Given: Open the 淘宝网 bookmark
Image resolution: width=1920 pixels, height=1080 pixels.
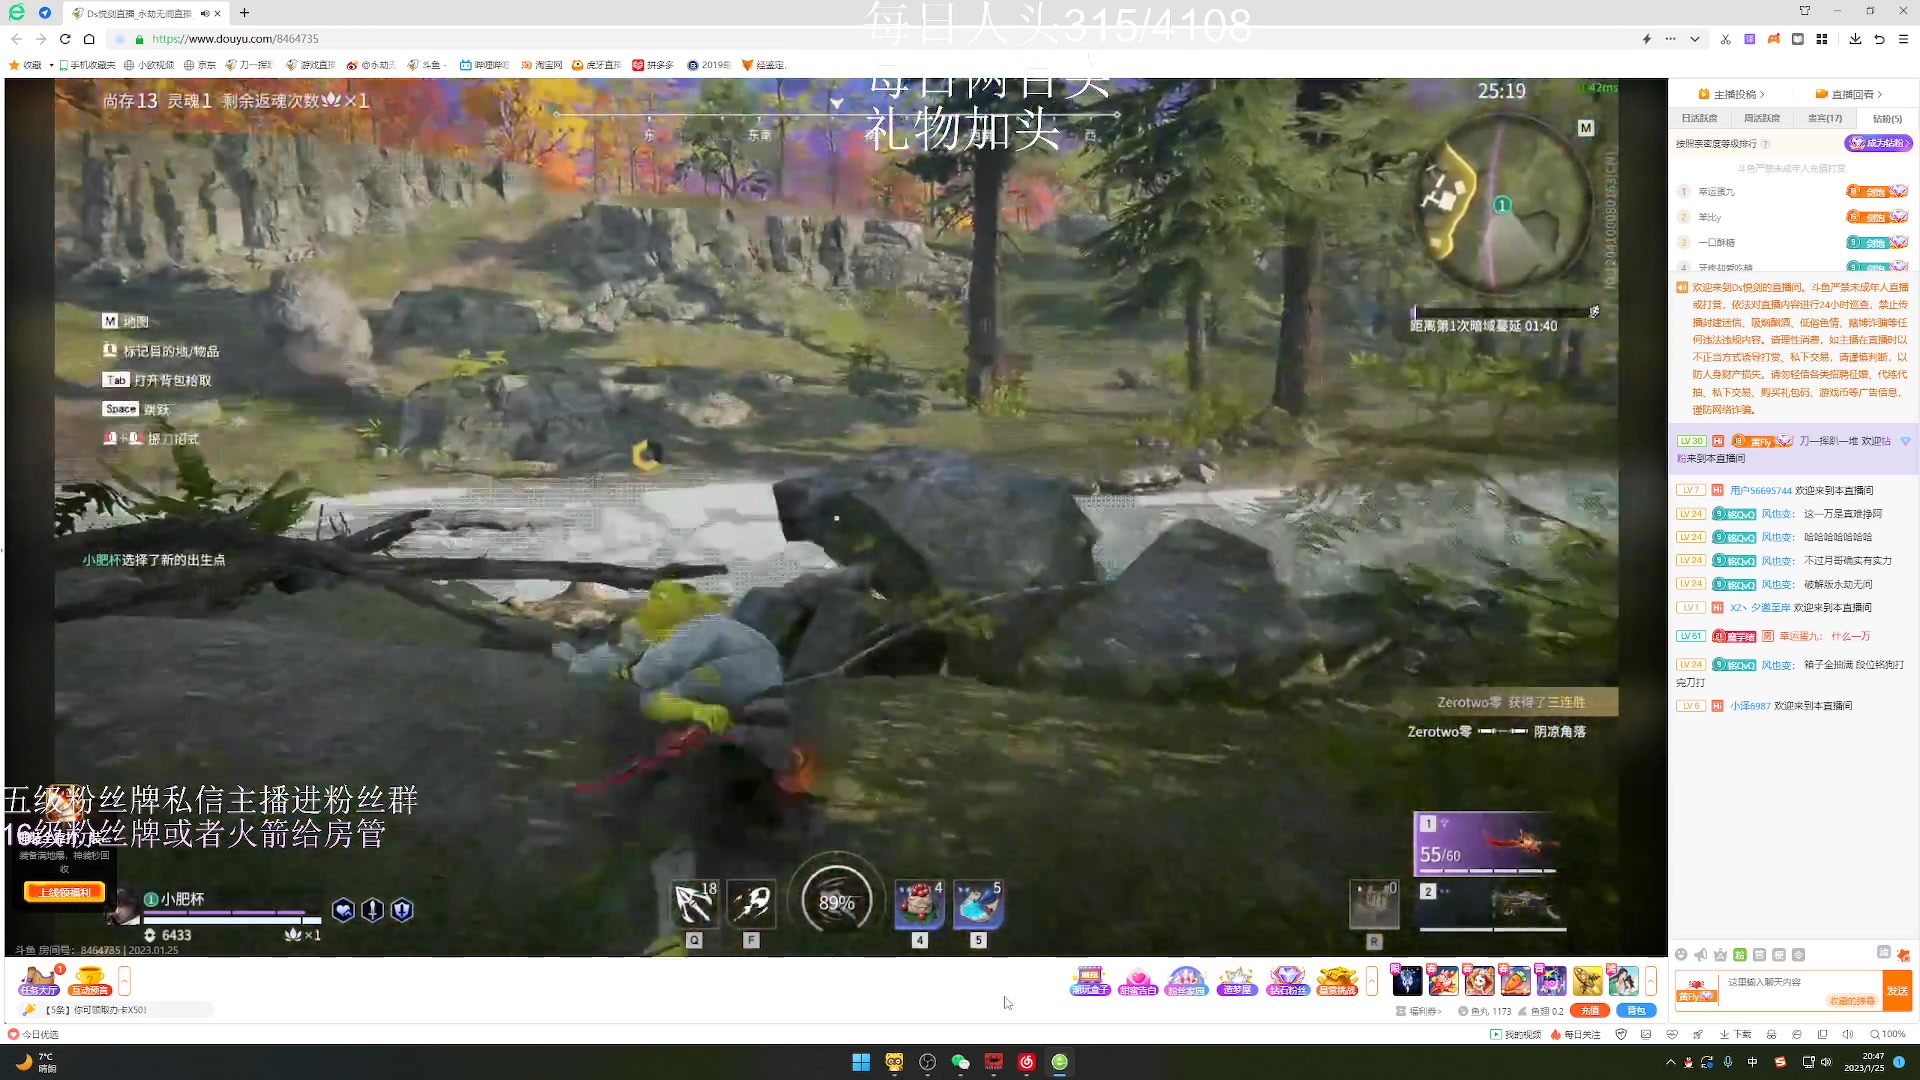Looking at the screenshot, I should click(541, 65).
